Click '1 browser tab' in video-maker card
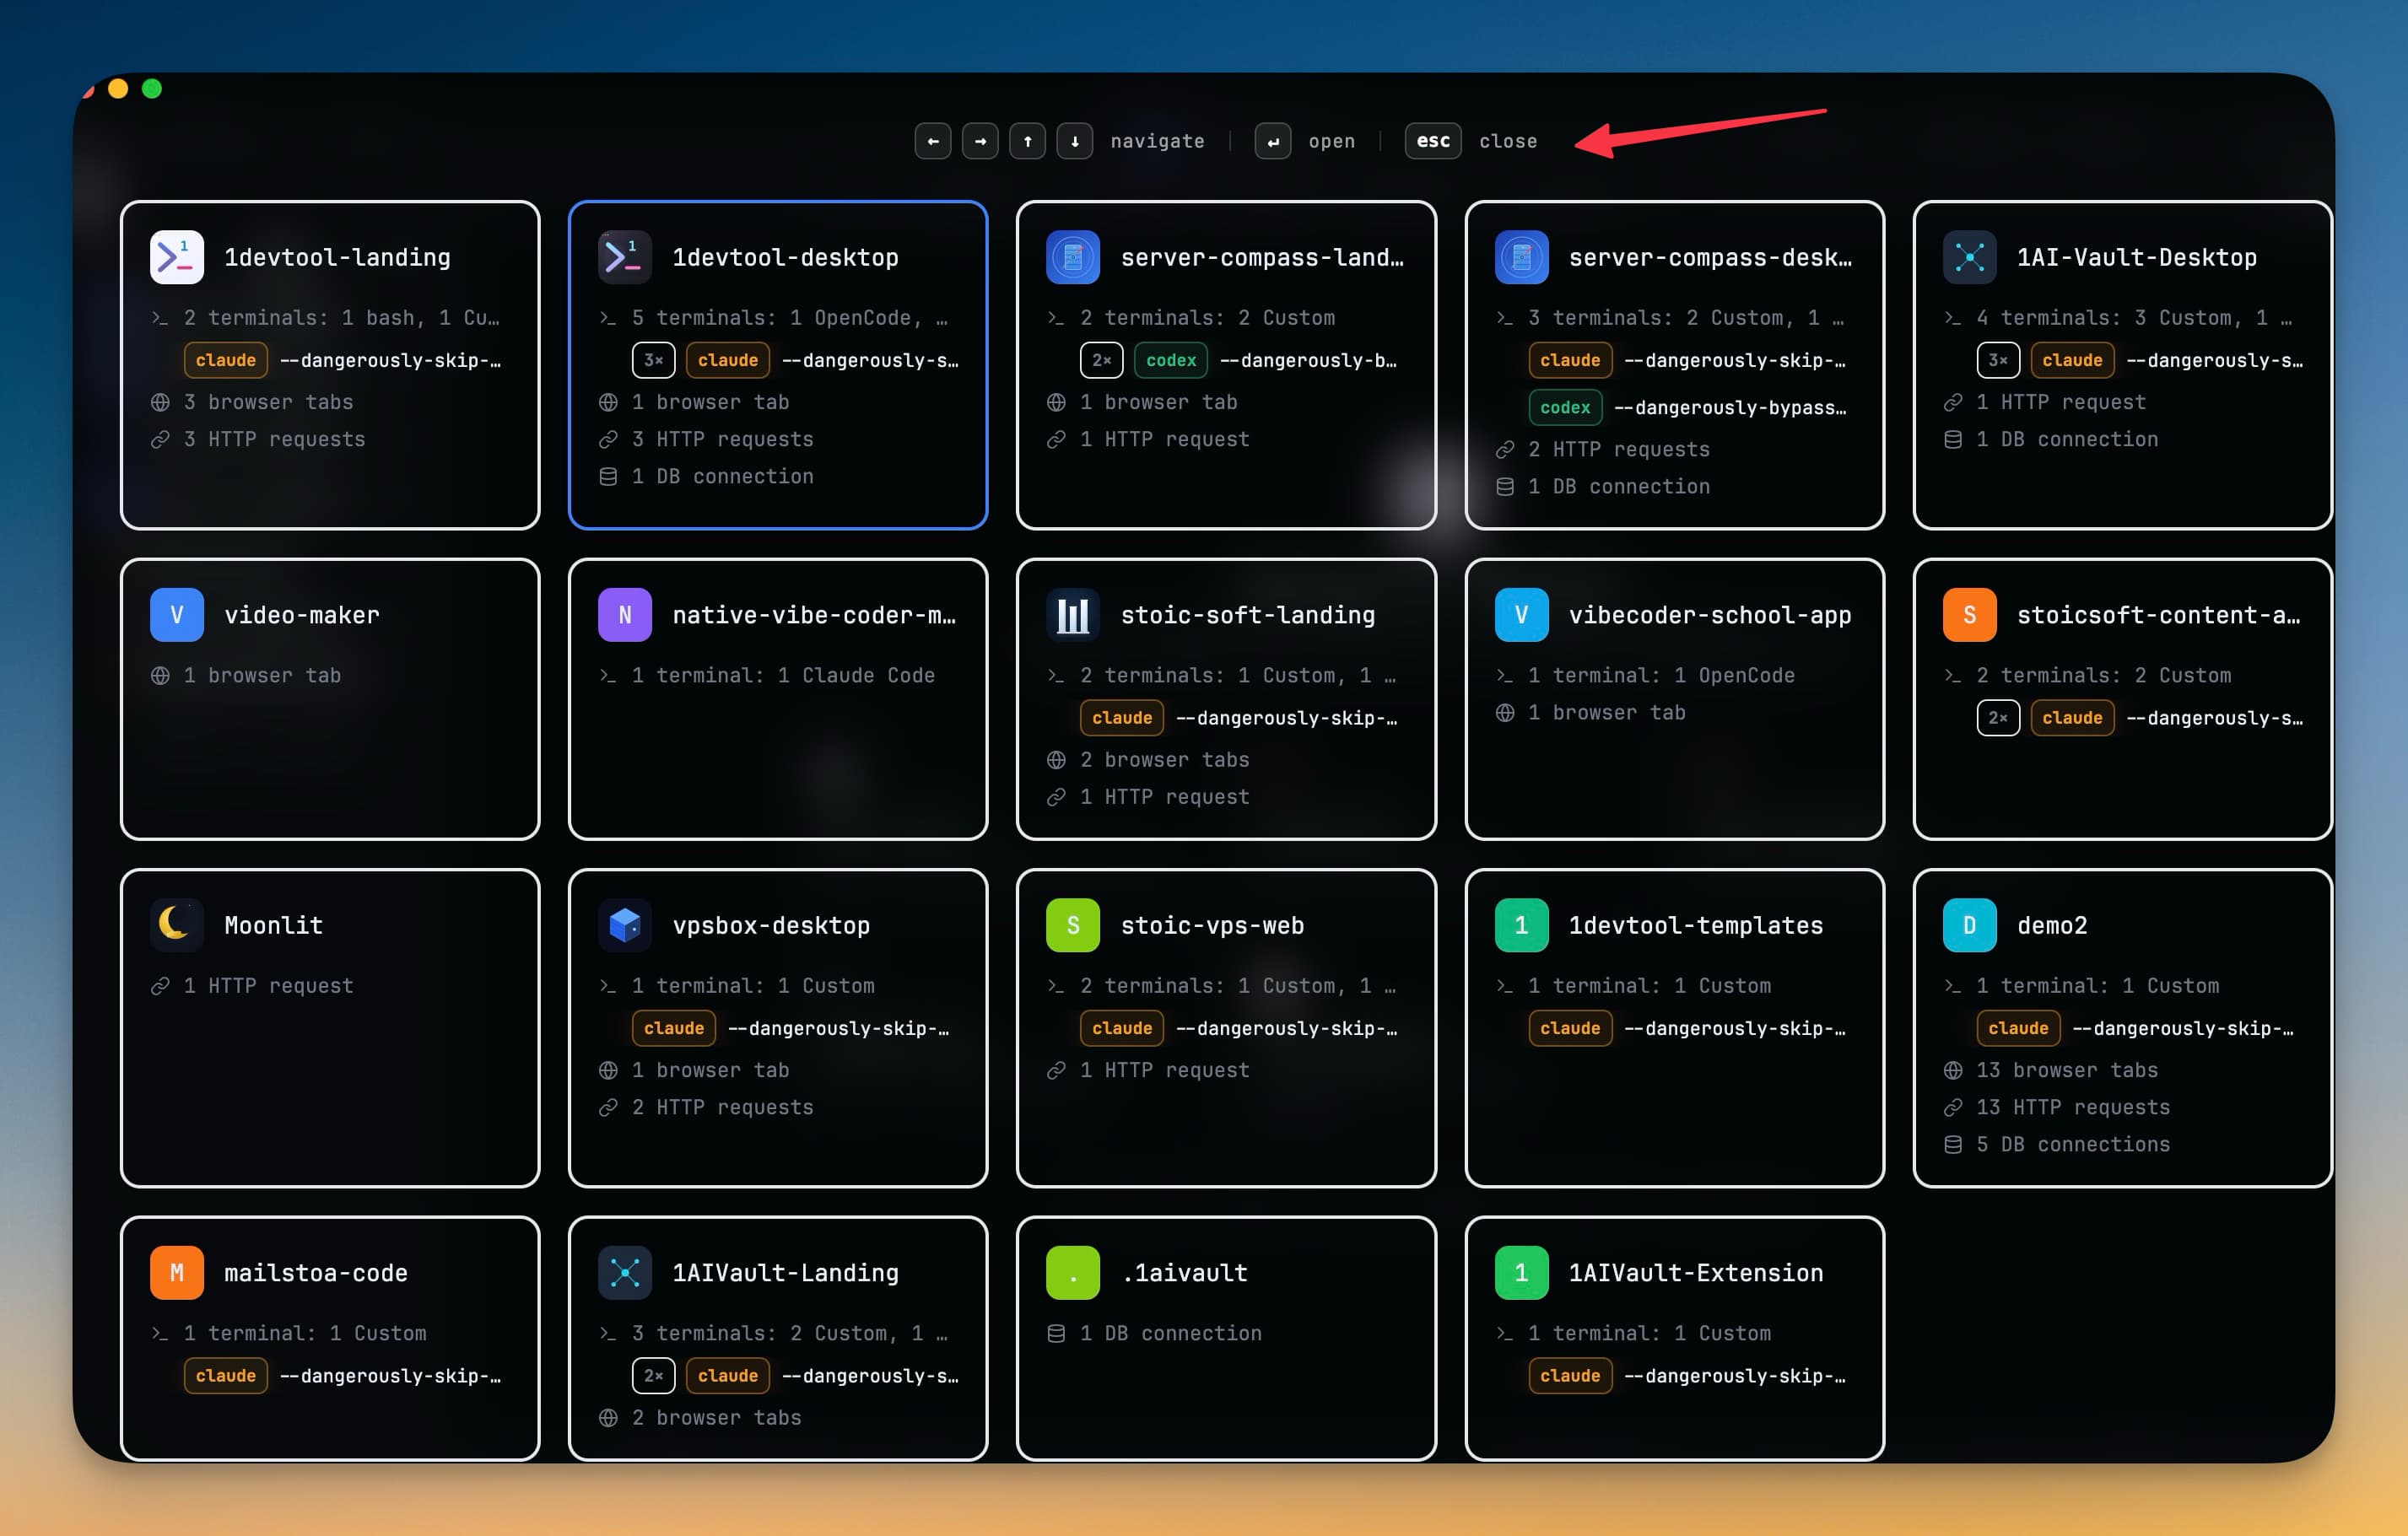The height and width of the screenshot is (1536, 2408). point(262,675)
